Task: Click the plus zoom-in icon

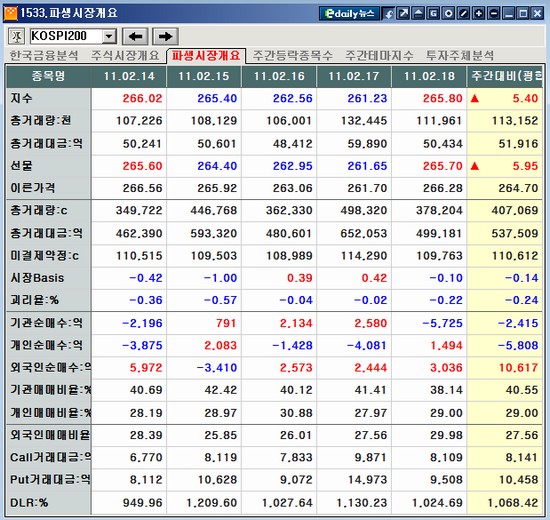Action: tap(478, 14)
